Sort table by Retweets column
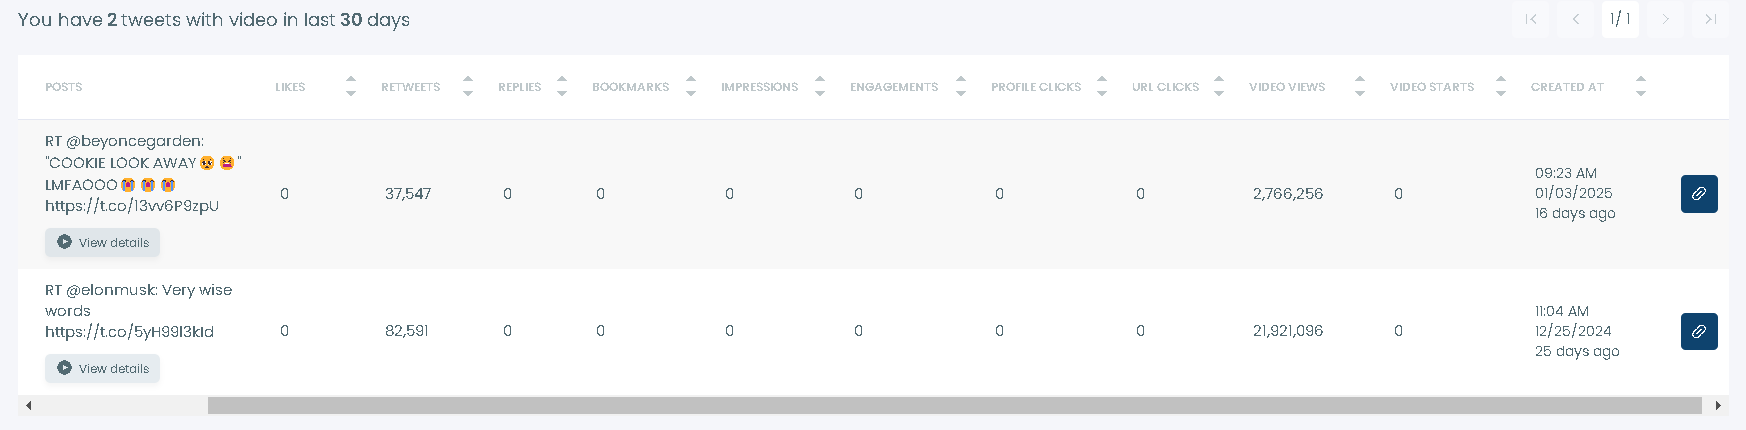1746x430 pixels. 467,87
